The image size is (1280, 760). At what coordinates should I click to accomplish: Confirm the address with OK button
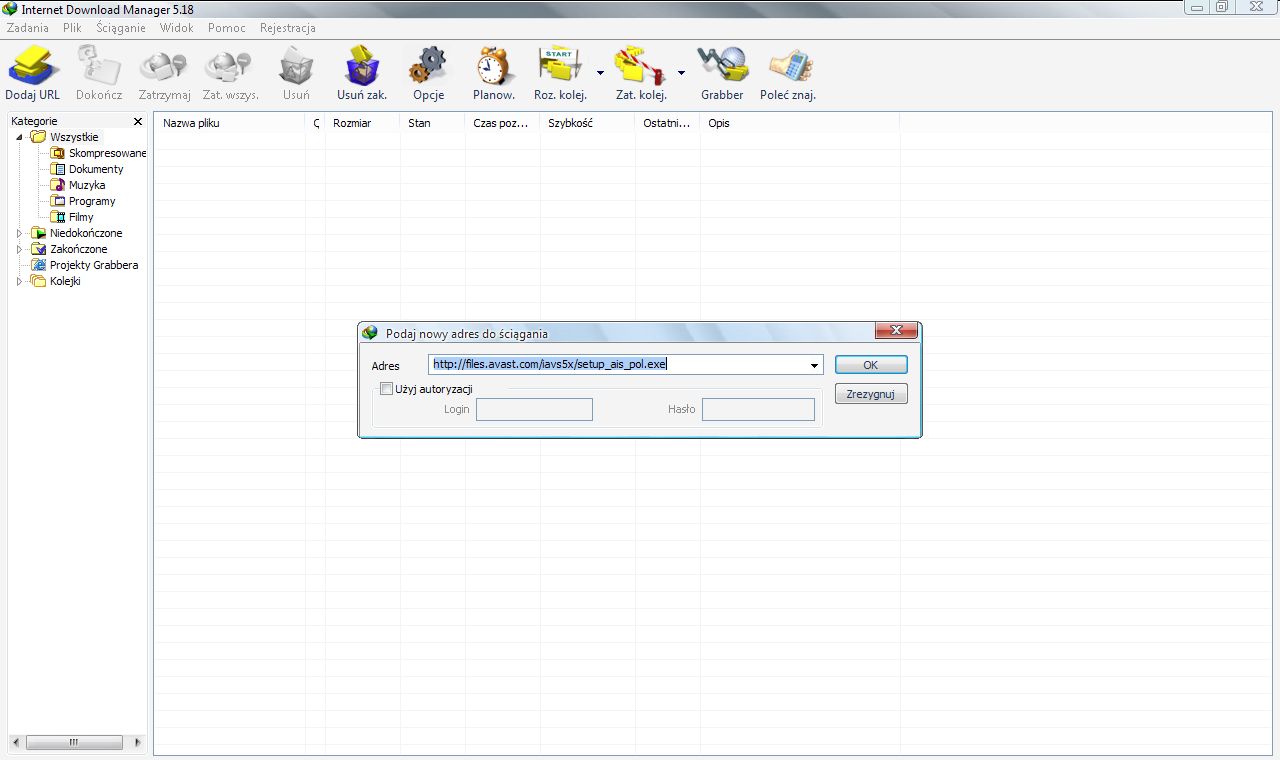pos(871,365)
